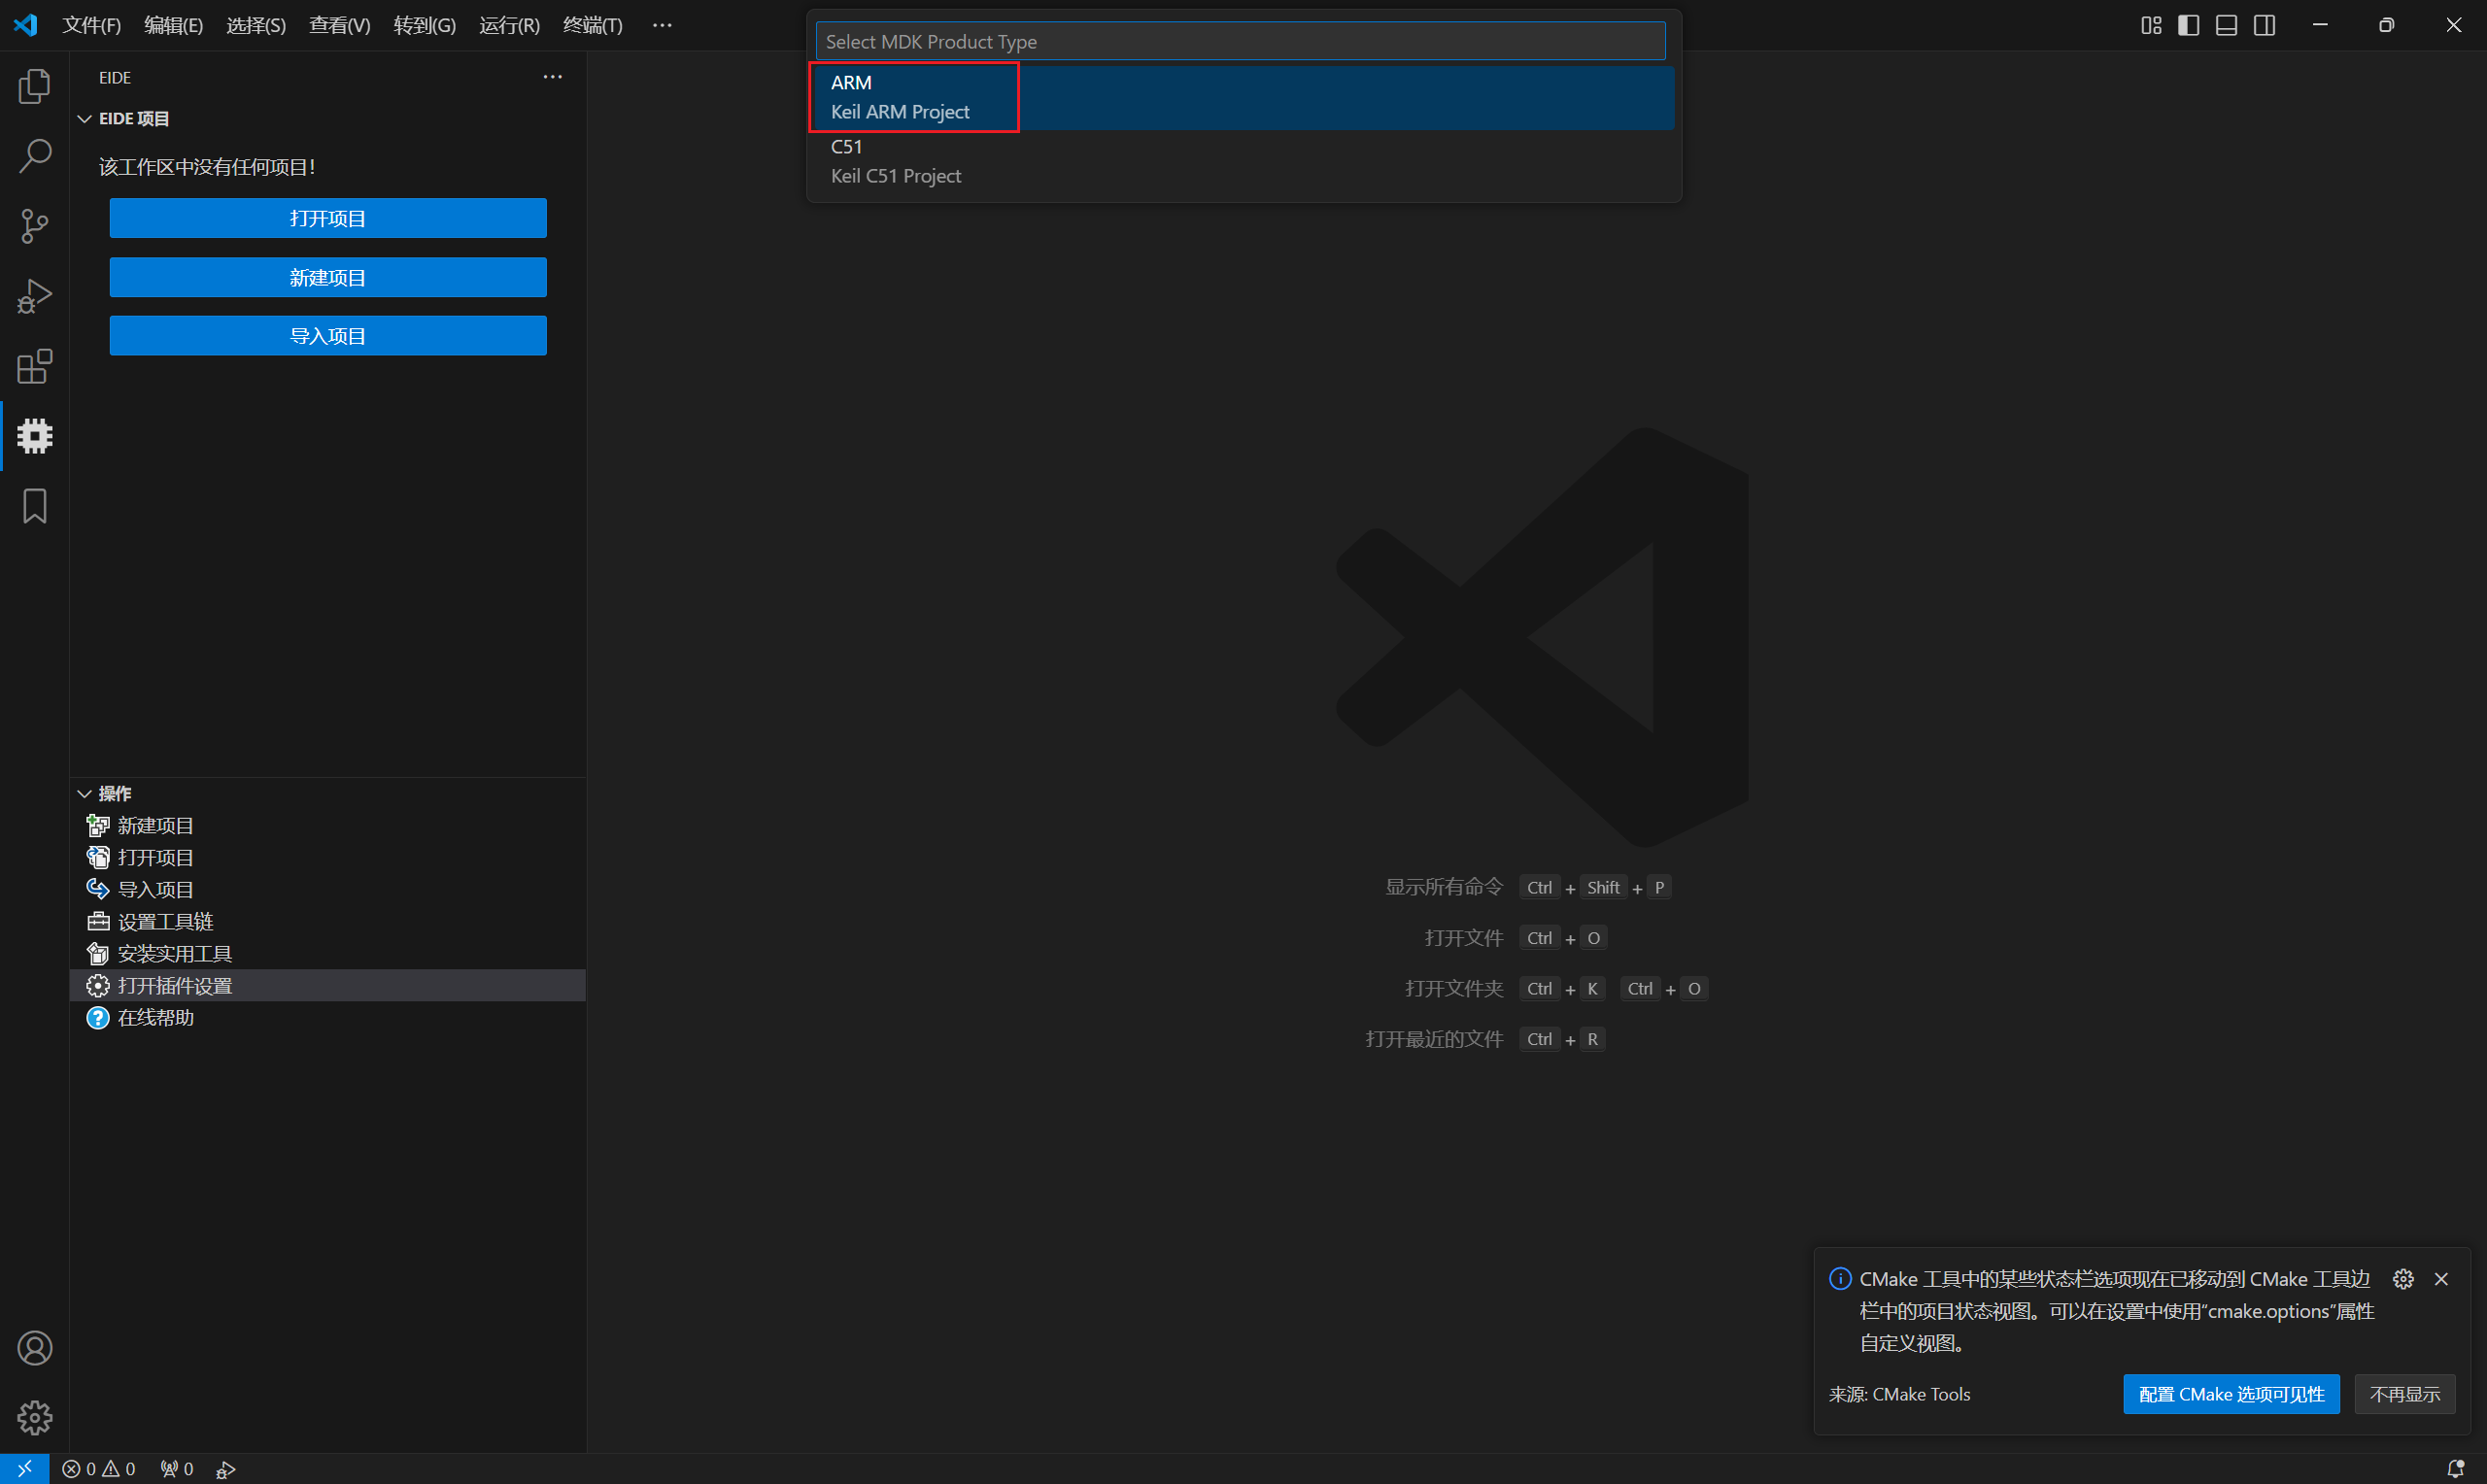Click the Accounts profile icon
This screenshot has height=1484, width=2487.
pyautogui.click(x=35, y=1348)
